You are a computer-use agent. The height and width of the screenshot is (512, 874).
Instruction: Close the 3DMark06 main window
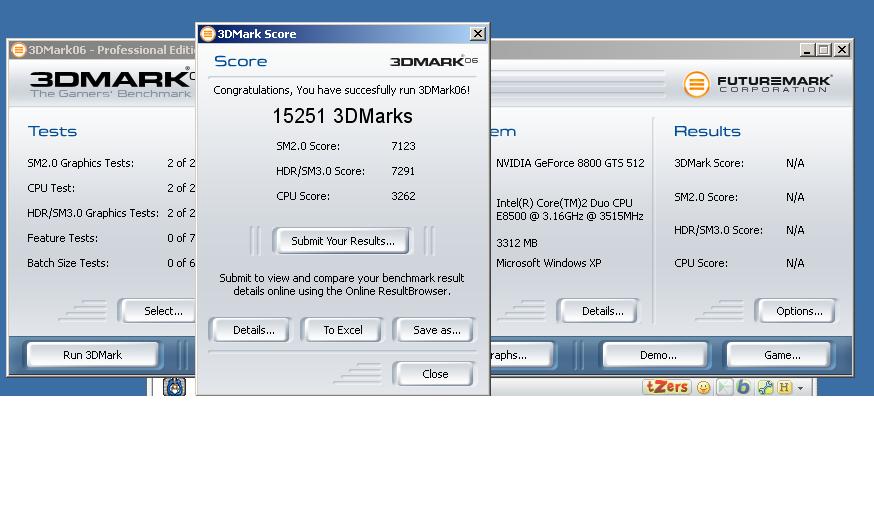tap(842, 50)
